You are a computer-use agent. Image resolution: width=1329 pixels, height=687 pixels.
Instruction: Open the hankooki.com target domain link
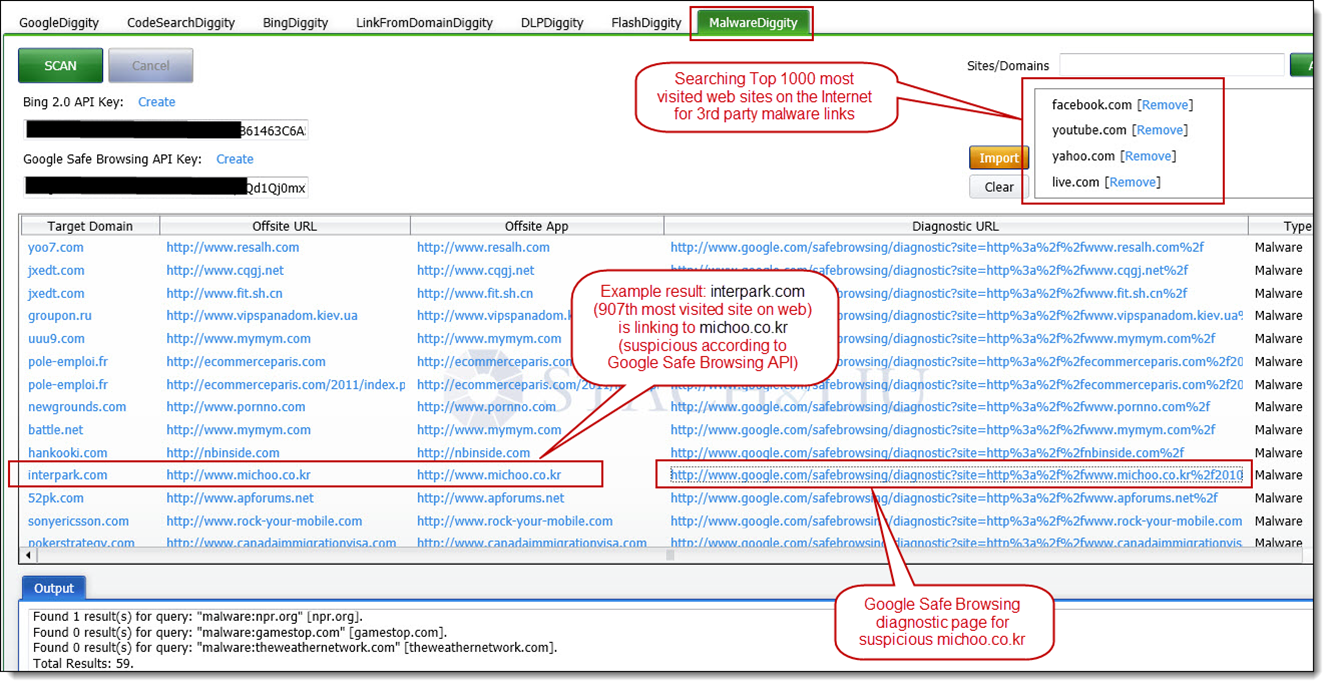pyautogui.click(x=68, y=453)
